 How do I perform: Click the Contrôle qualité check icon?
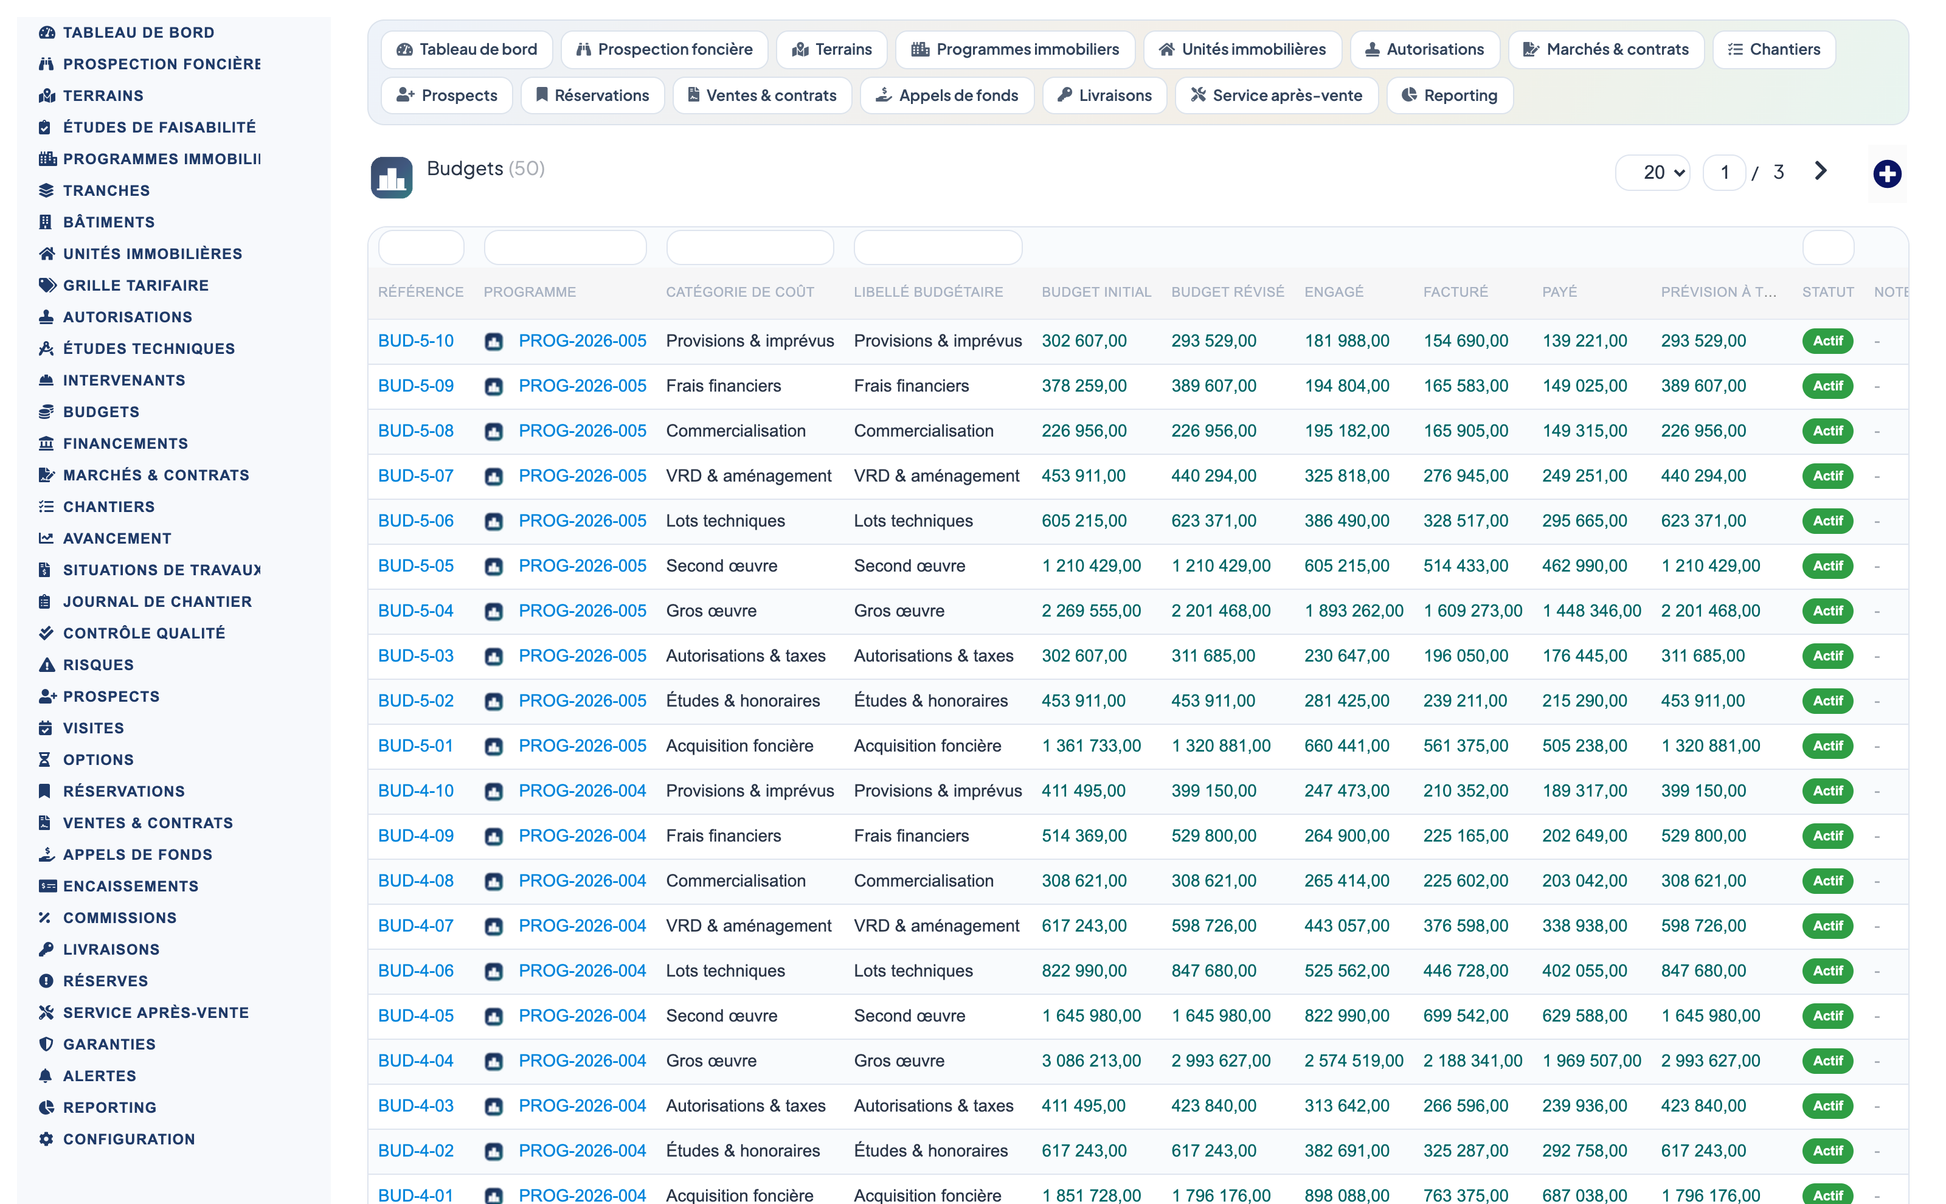coord(46,633)
